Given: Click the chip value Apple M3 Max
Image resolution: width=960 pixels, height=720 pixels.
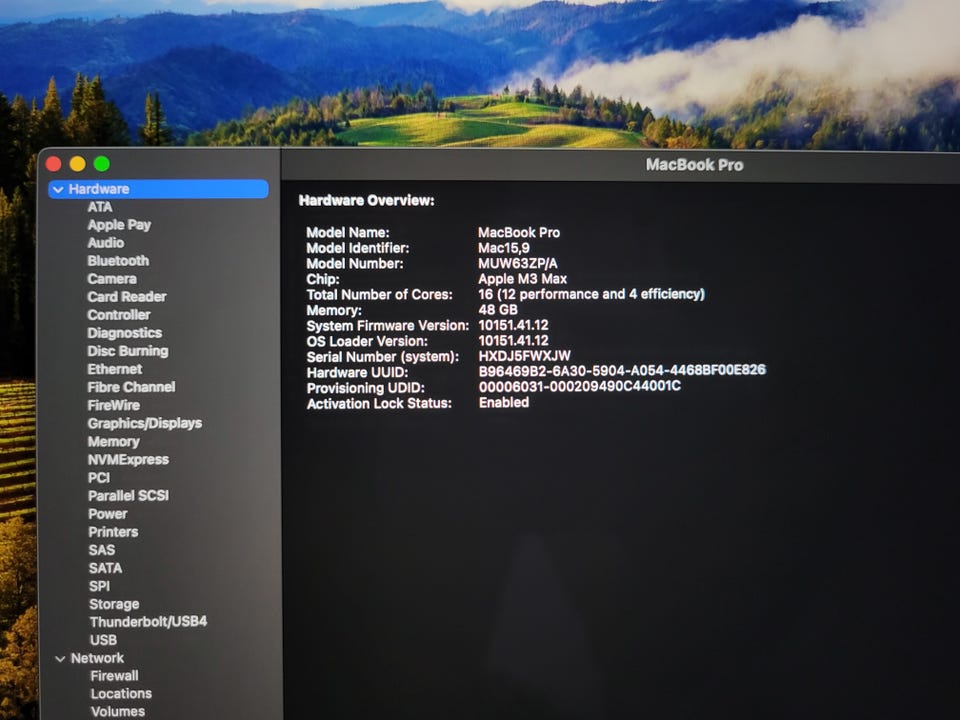Looking at the screenshot, I should 523,279.
